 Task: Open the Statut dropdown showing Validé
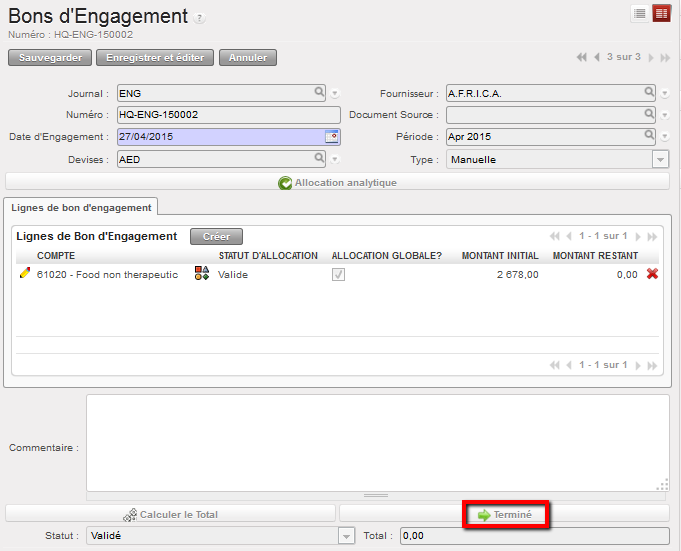point(346,536)
